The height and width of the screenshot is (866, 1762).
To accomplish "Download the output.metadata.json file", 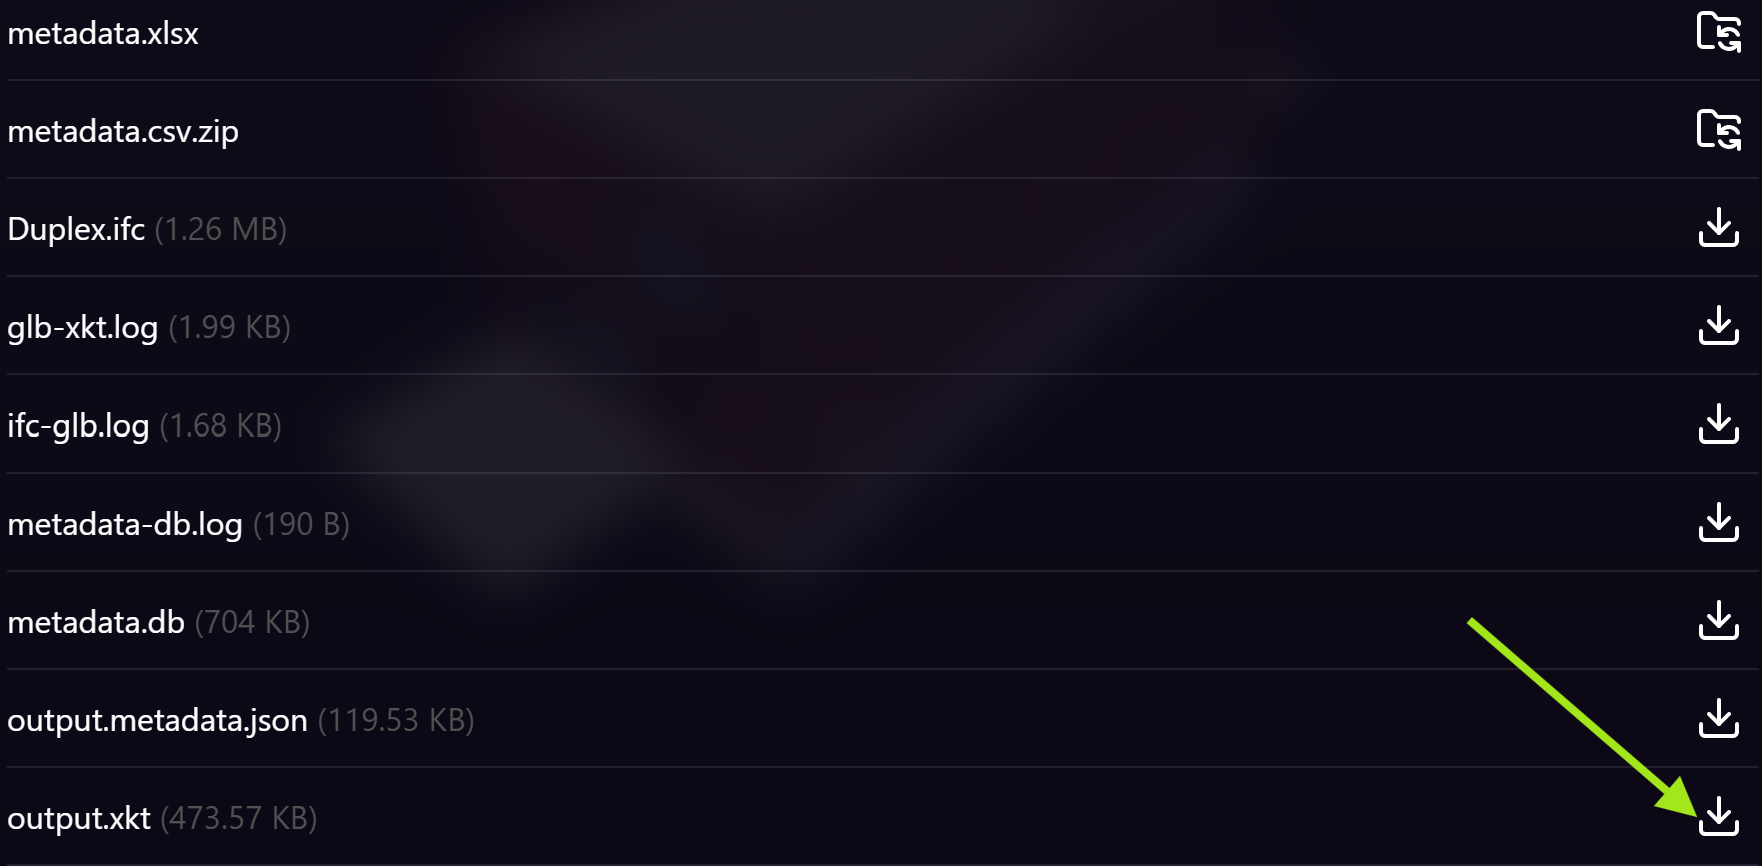I will (x=1718, y=719).
